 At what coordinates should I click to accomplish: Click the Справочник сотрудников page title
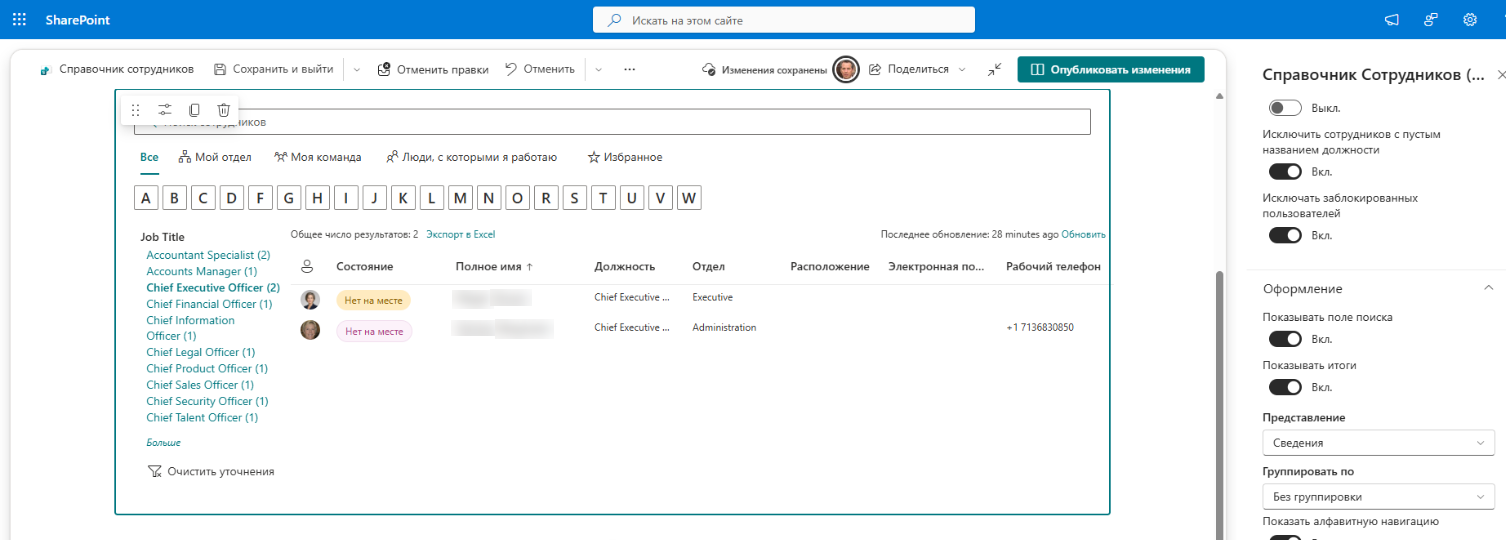[126, 69]
